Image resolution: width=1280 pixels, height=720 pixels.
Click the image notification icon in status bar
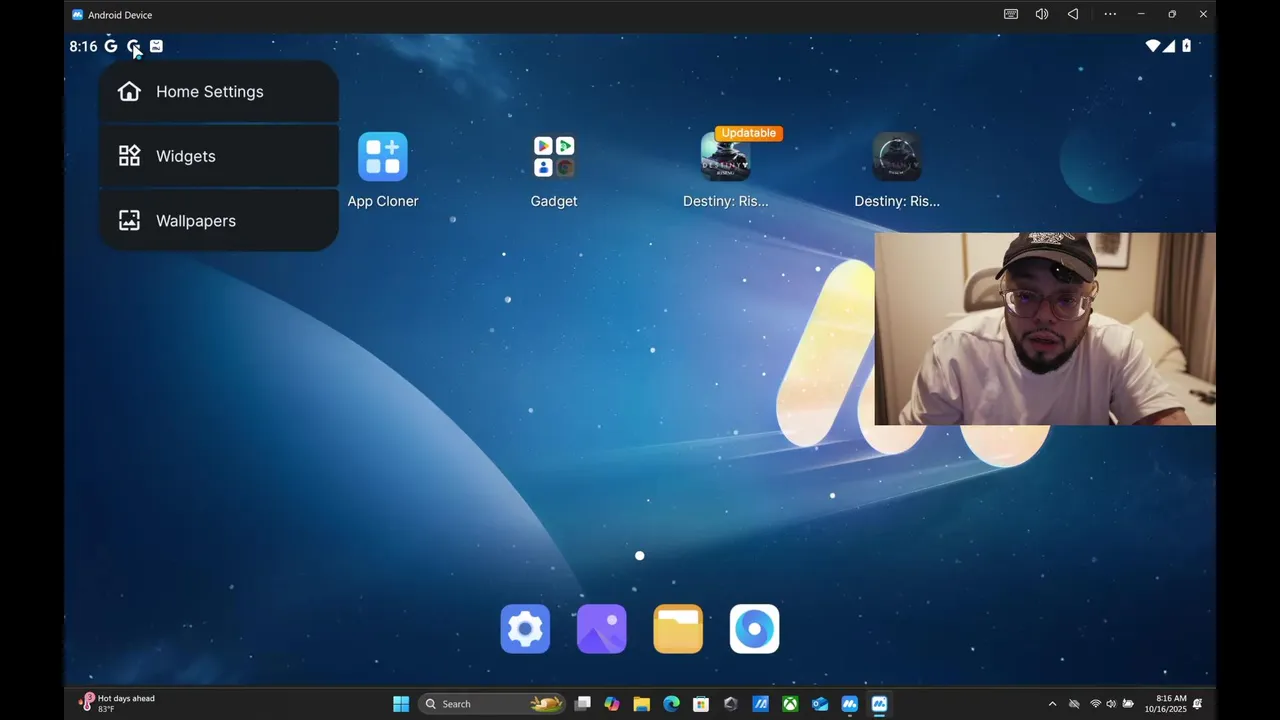(156, 46)
